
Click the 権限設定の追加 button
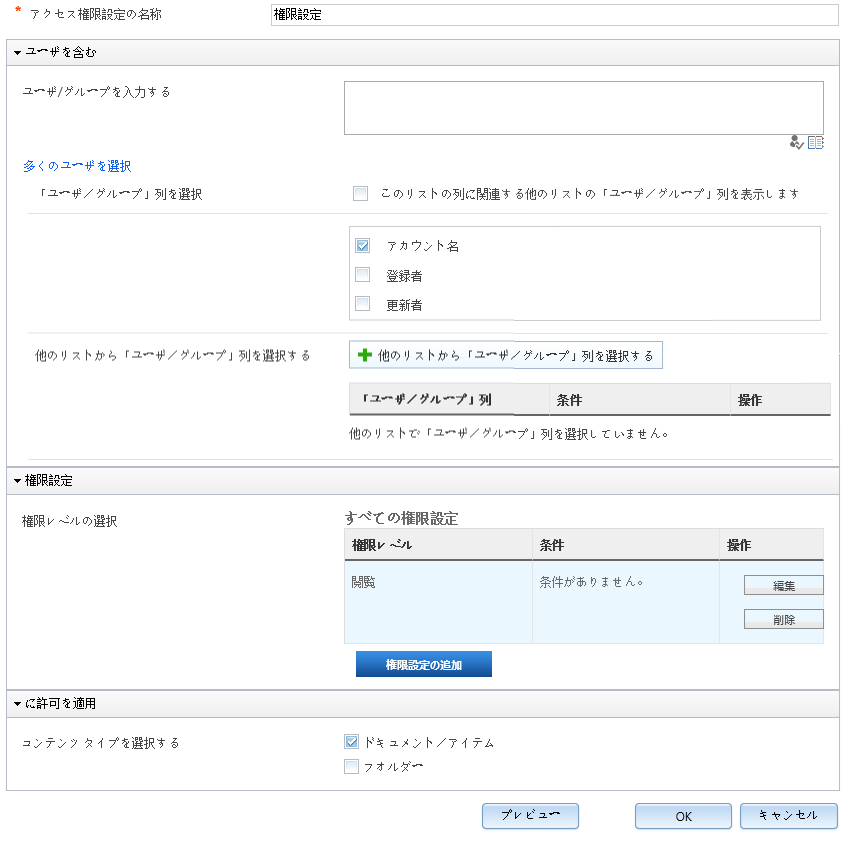pyautogui.click(x=424, y=665)
